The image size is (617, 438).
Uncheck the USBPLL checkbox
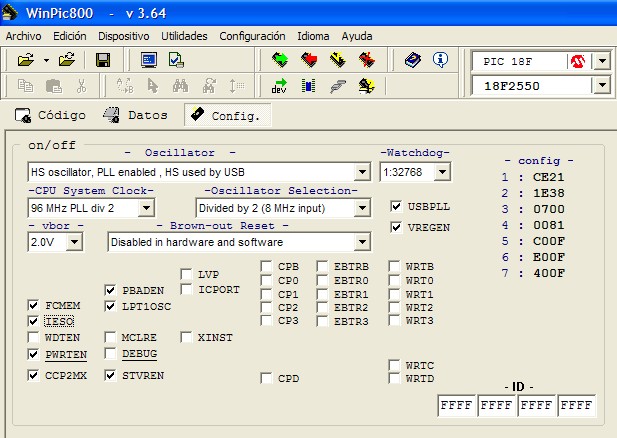coord(396,207)
